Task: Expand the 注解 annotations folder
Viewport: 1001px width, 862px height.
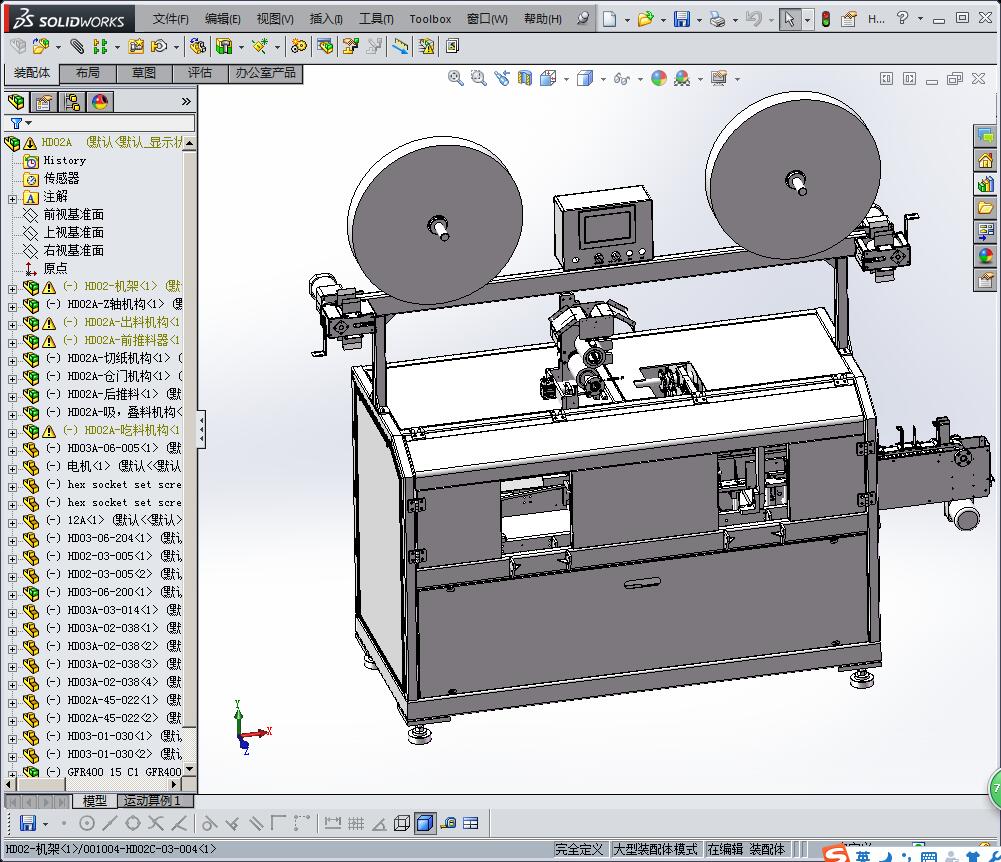Action: click(12, 197)
